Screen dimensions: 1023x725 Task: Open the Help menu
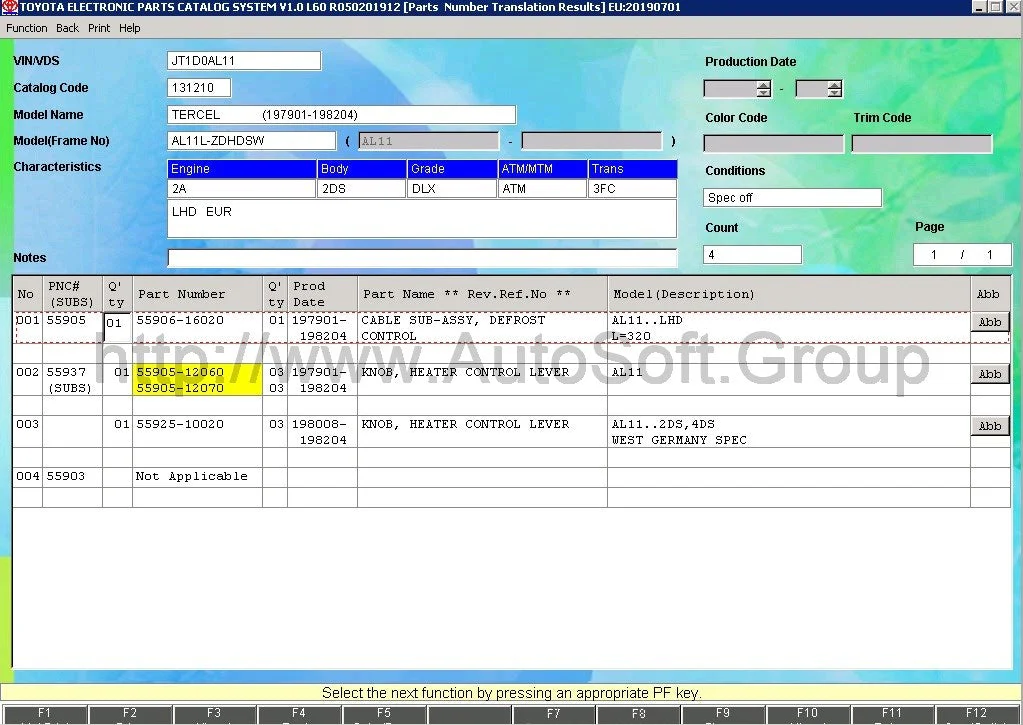(x=130, y=28)
